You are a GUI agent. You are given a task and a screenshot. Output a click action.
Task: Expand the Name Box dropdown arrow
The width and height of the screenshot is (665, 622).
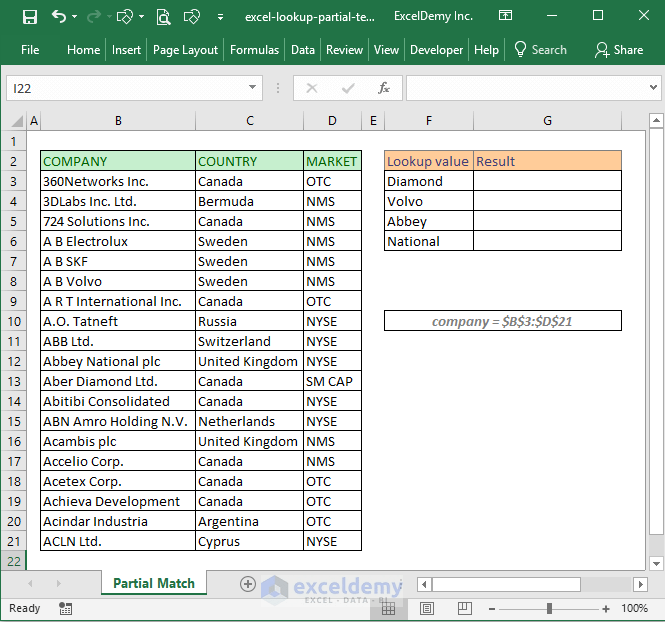[252, 87]
